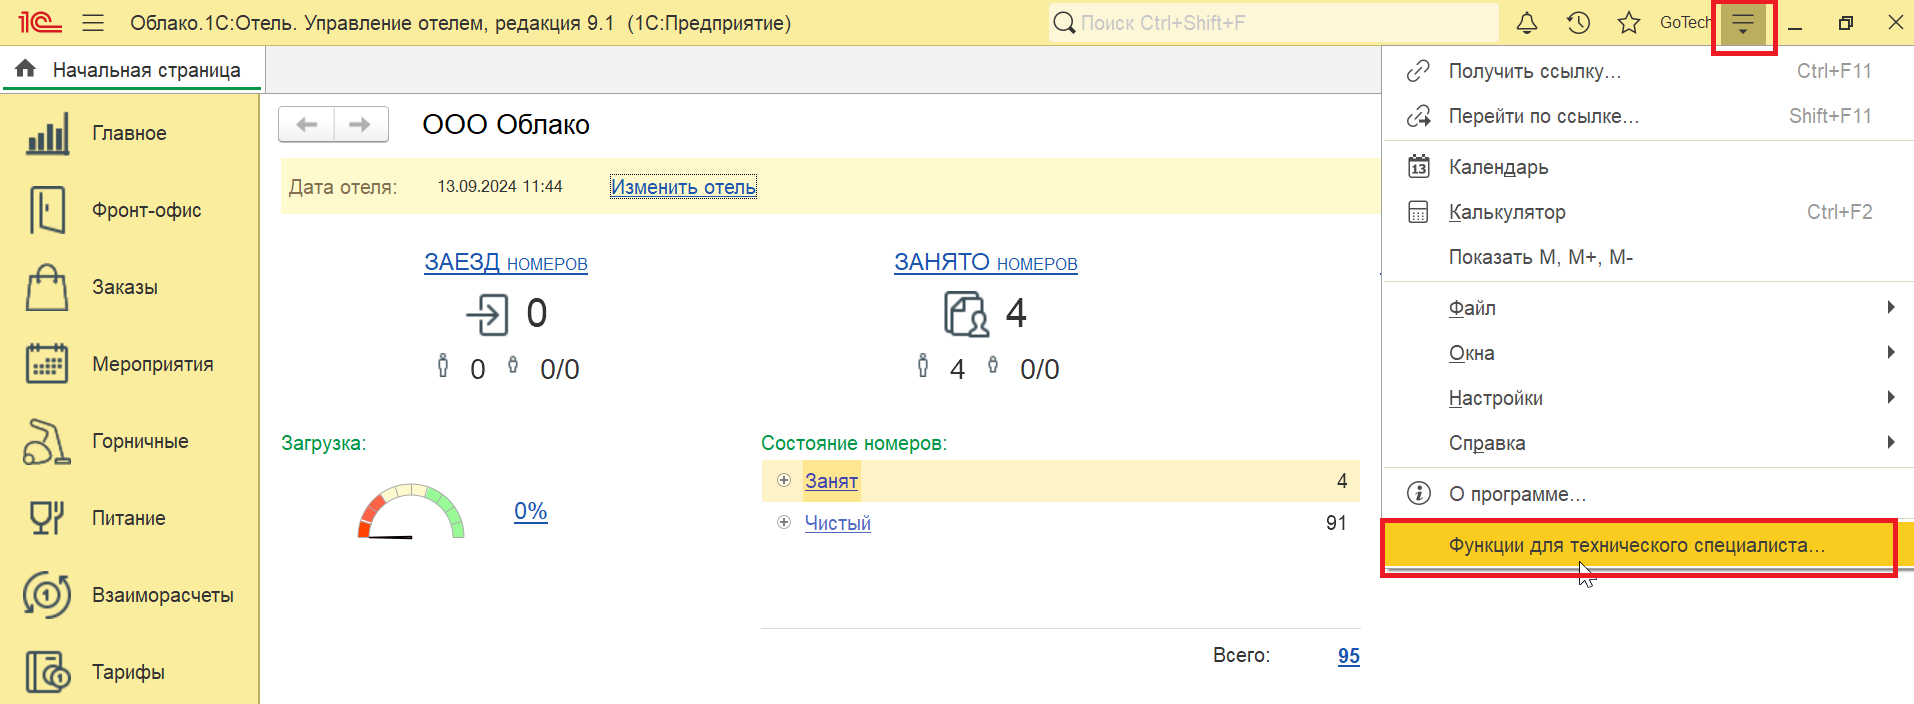
Task: Expand the Окна submenu arrow
Action: click(x=1890, y=352)
